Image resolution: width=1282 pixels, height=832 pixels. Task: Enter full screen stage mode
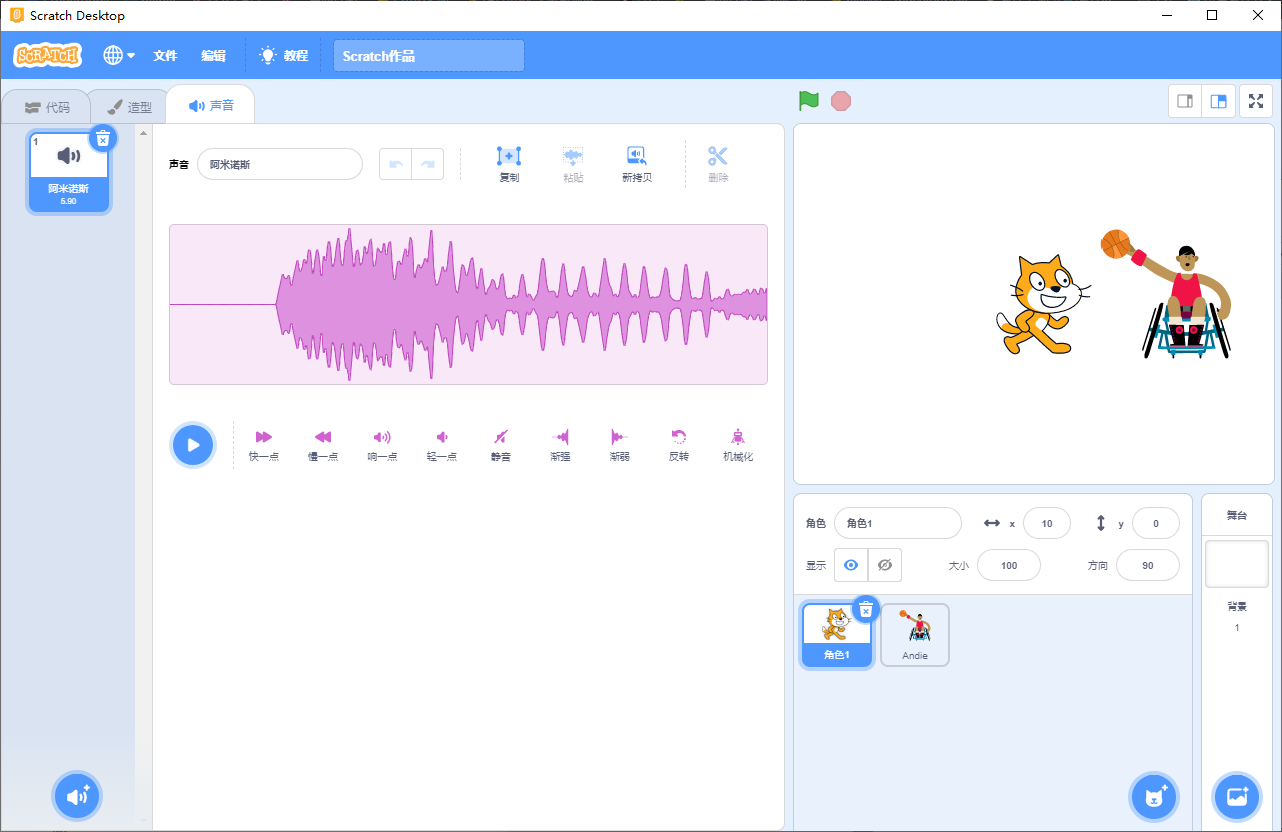(1256, 101)
